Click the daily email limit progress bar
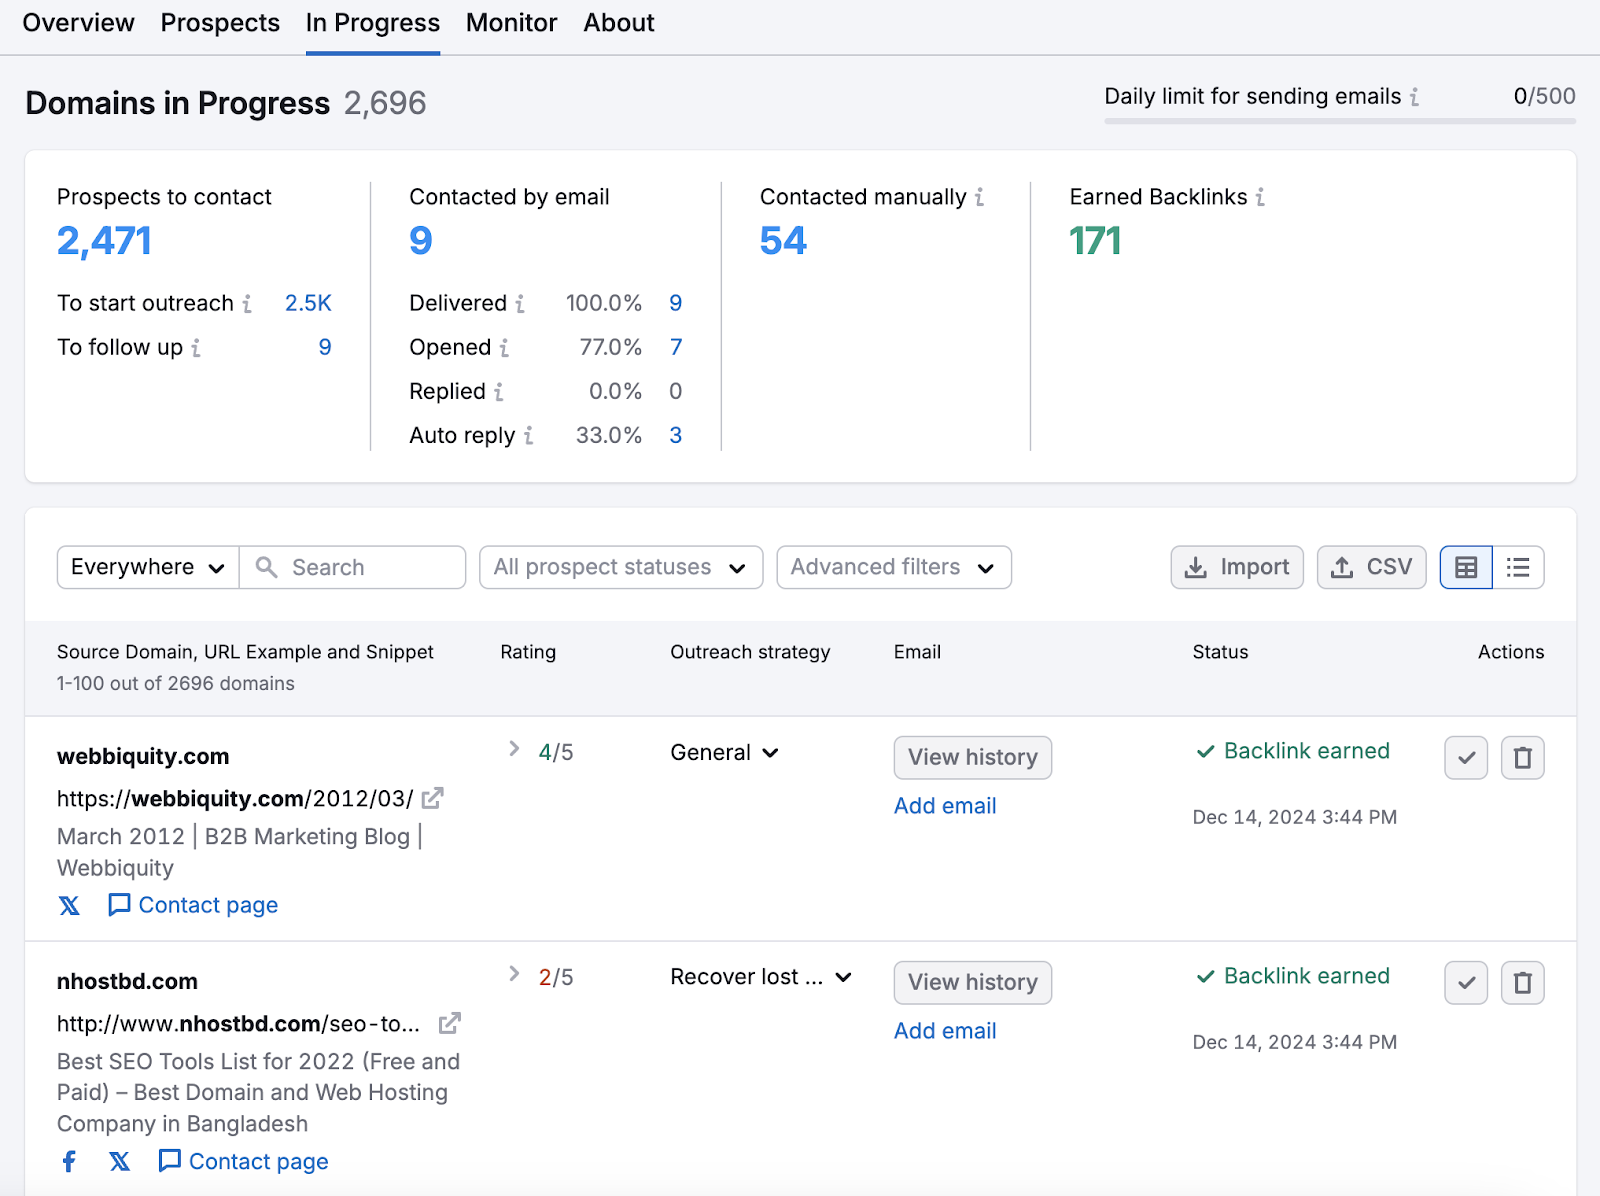Screen dimensions: 1600x1196 [x=1339, y=121]
